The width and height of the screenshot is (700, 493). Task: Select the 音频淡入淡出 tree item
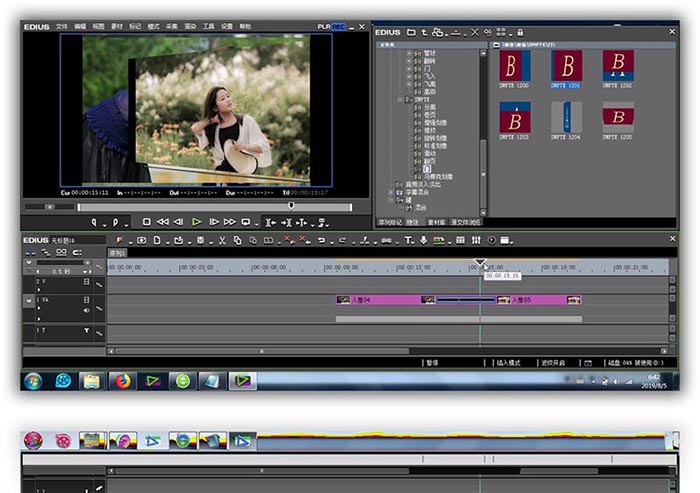point(423,184)
